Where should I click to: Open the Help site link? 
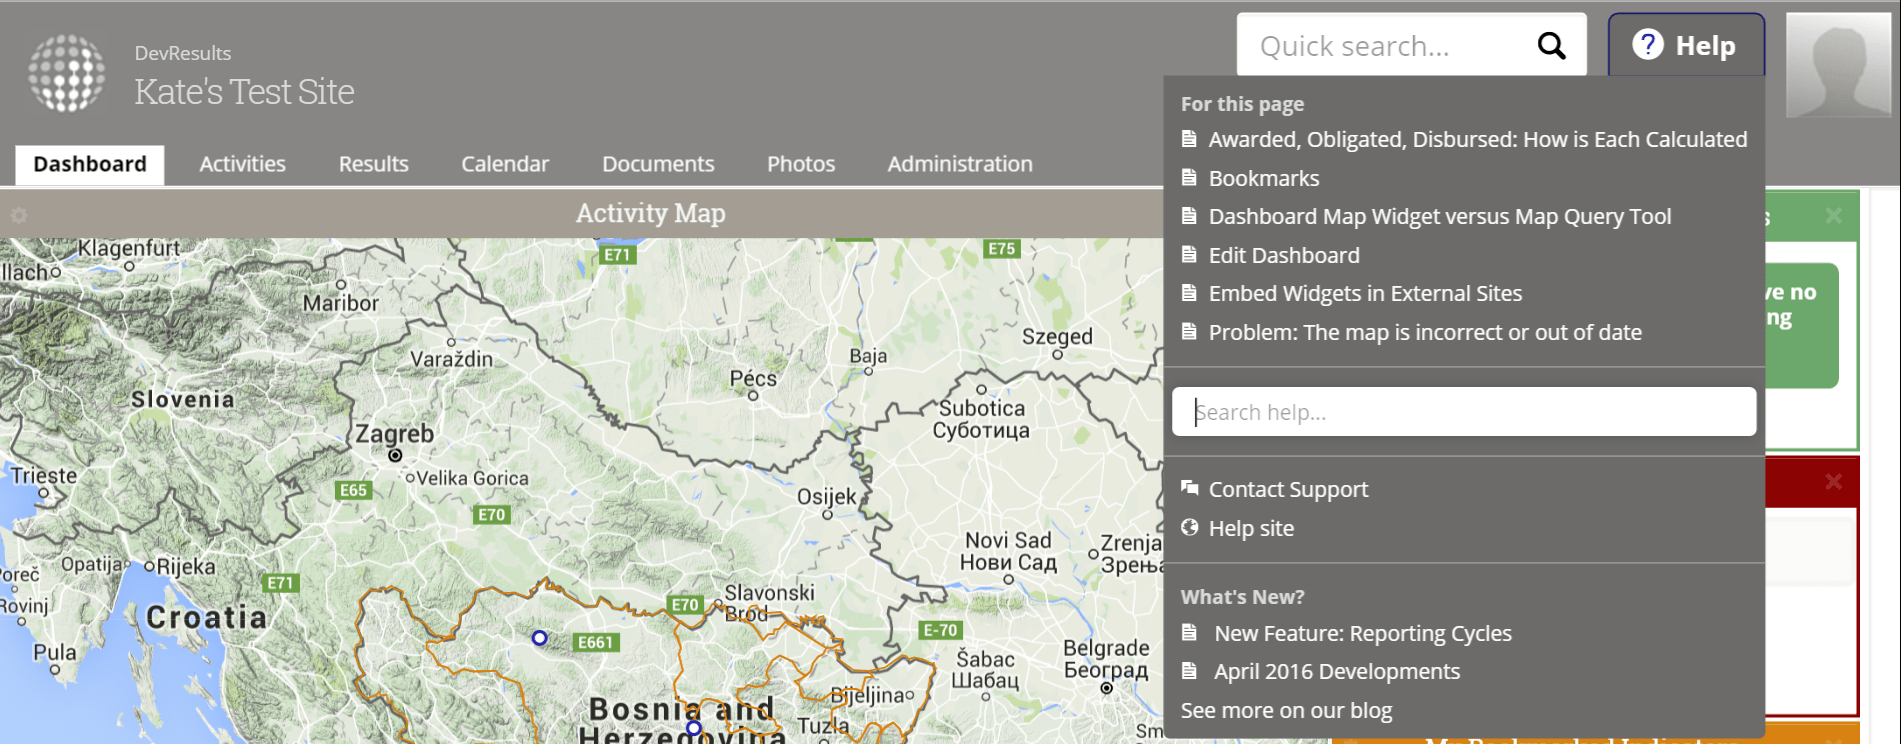(x=1251, y=528)
